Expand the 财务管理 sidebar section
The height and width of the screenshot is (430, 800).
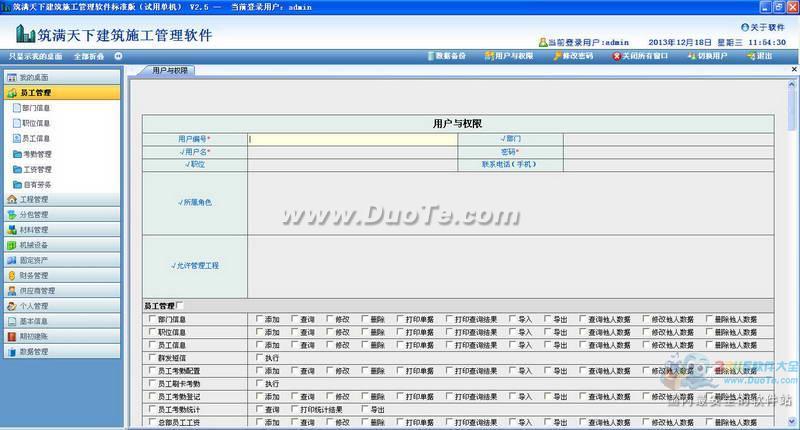tap(34, 275)
